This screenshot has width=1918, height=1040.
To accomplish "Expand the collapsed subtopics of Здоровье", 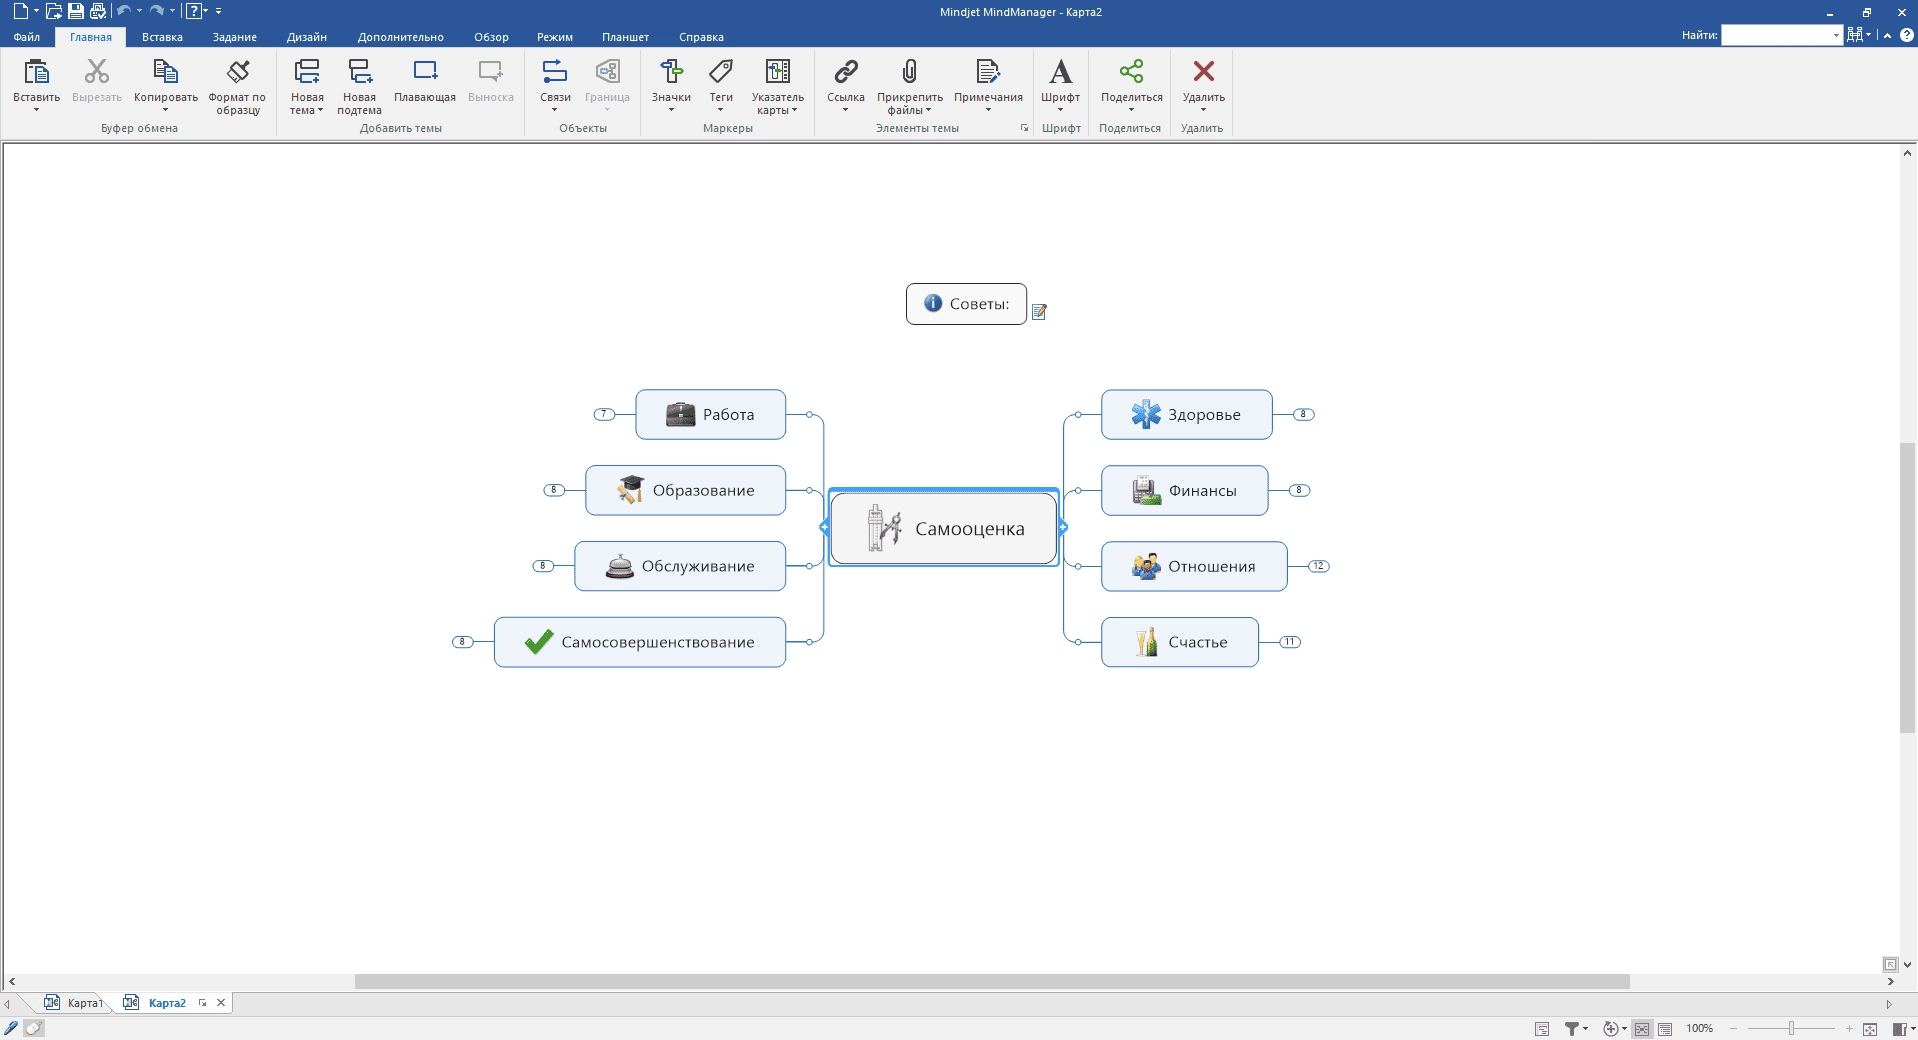I will tap(1303, 414).
